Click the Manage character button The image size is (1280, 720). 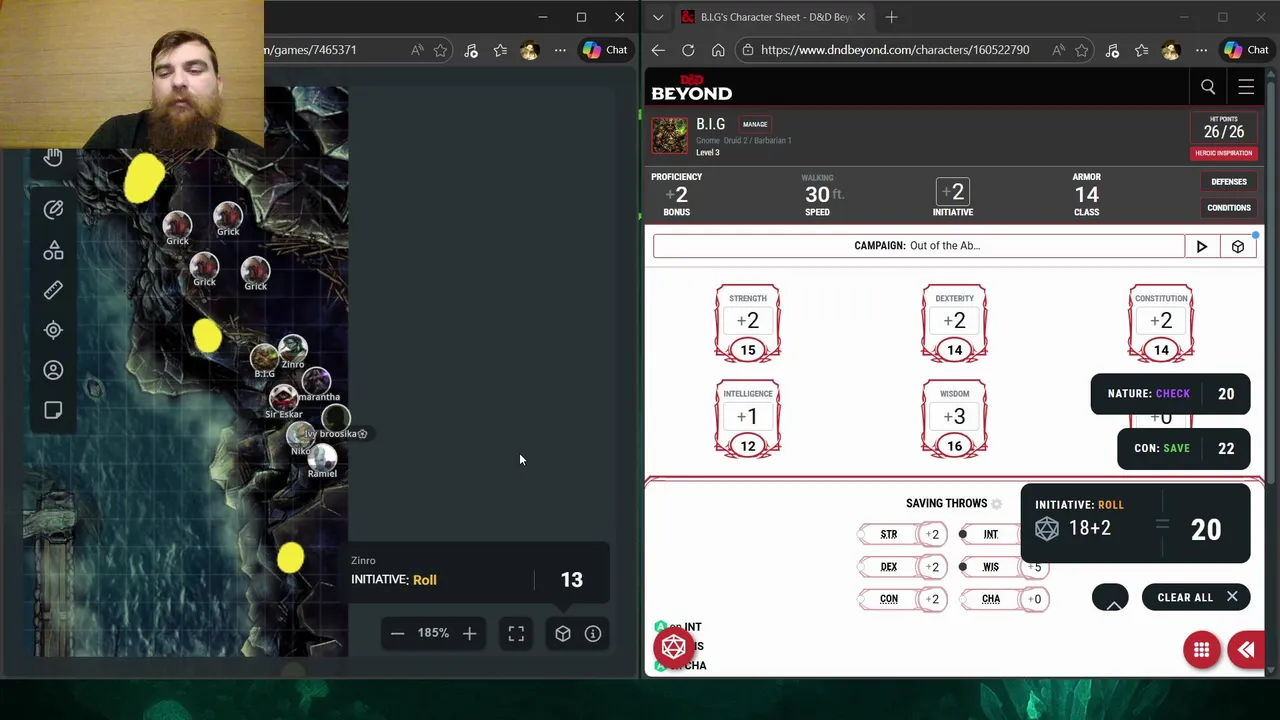[x=755, y=124]
